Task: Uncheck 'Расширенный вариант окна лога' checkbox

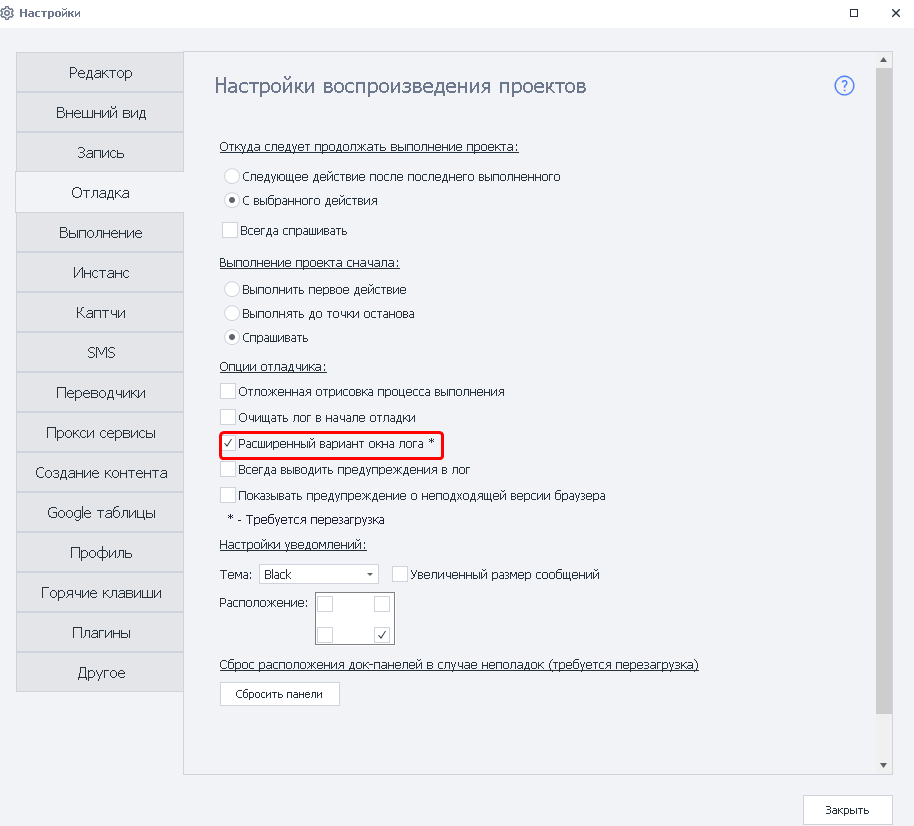Action: [x=229, y=442]
